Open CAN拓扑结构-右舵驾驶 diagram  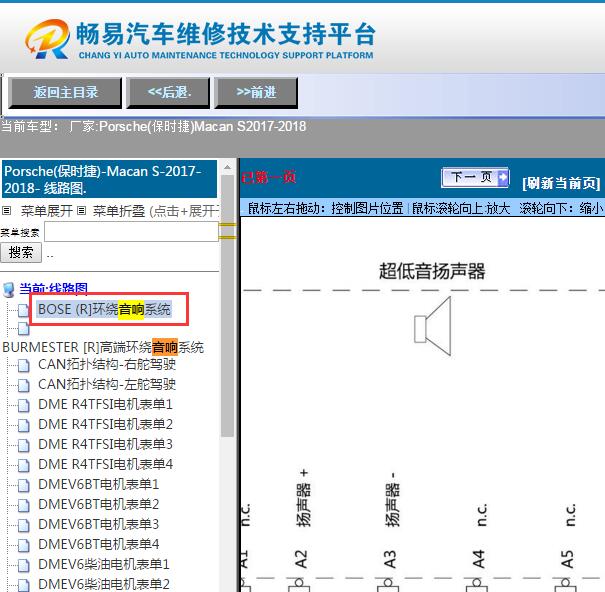[107, 364]
